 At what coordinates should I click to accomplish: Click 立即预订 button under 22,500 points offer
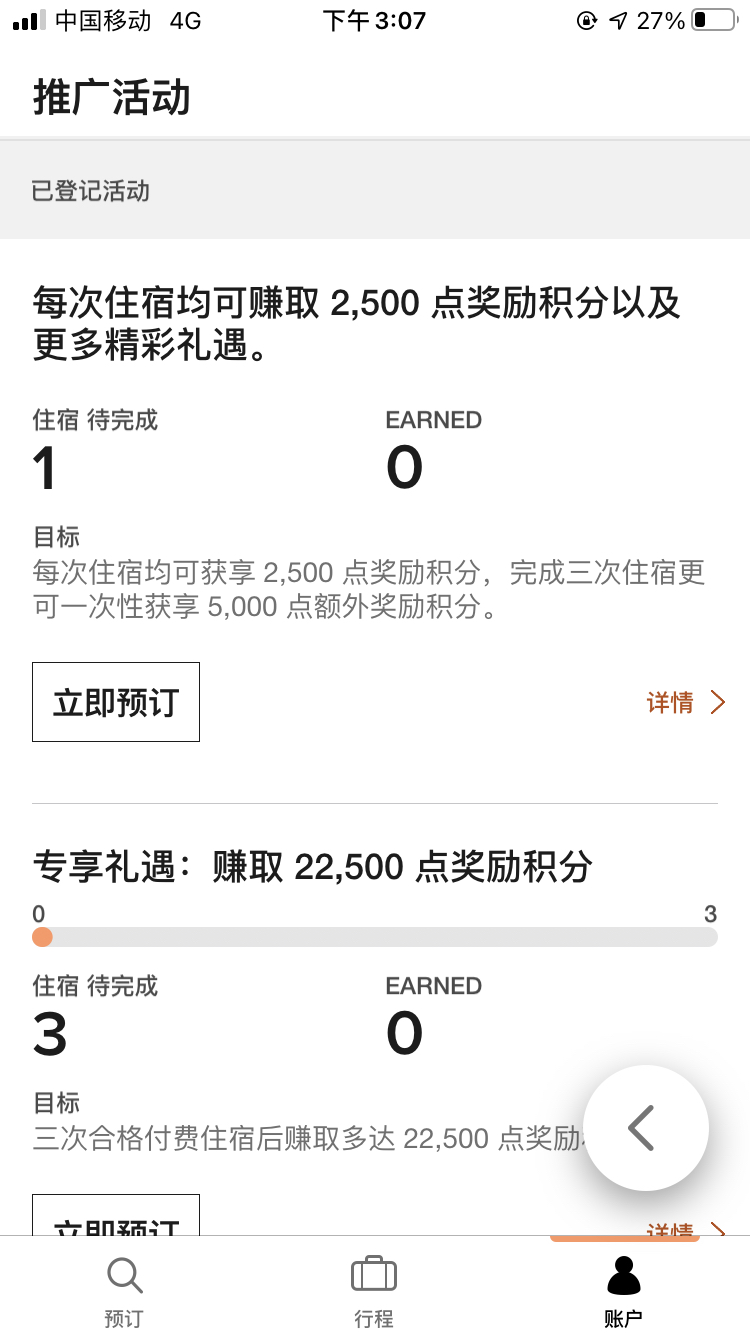tap(116, 1216)
